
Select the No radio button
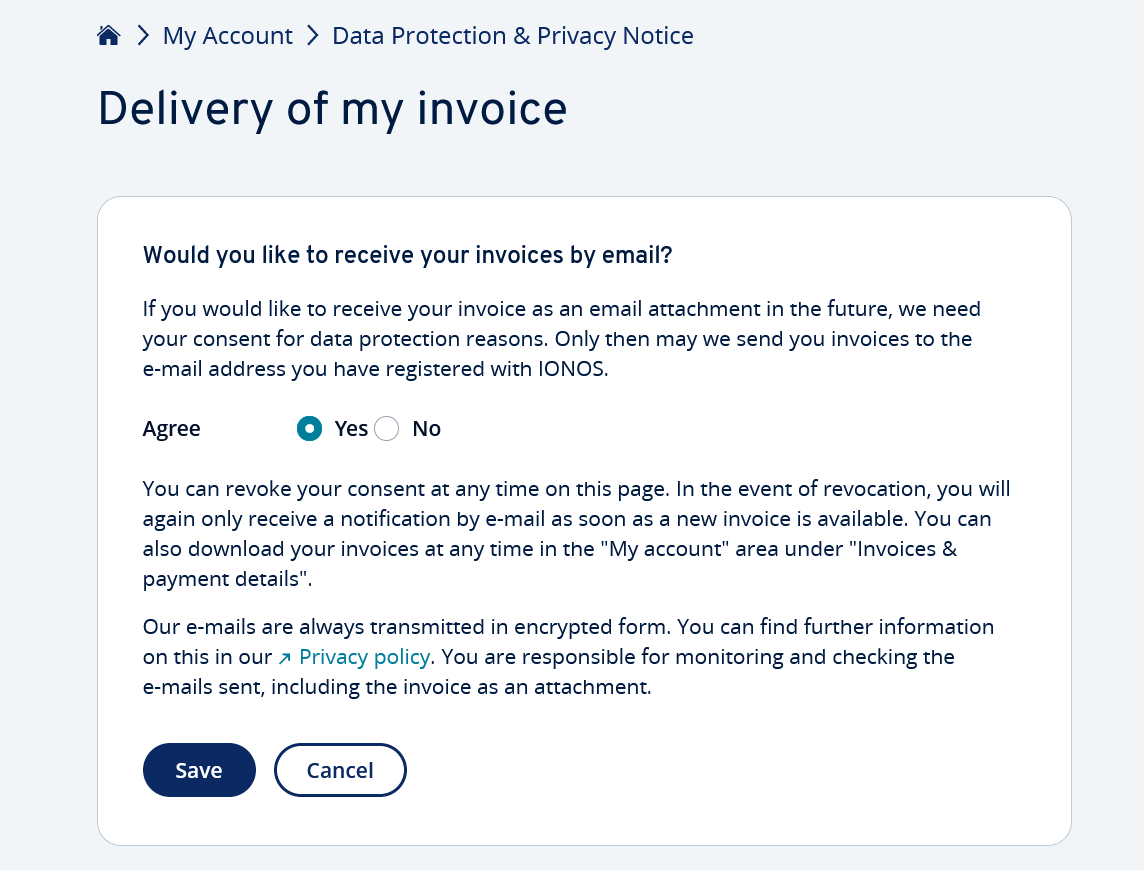coord(387,428)
